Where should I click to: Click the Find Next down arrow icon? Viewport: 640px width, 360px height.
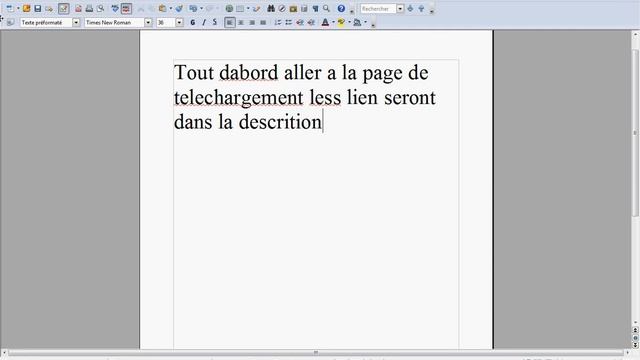(x=410, y=9)
